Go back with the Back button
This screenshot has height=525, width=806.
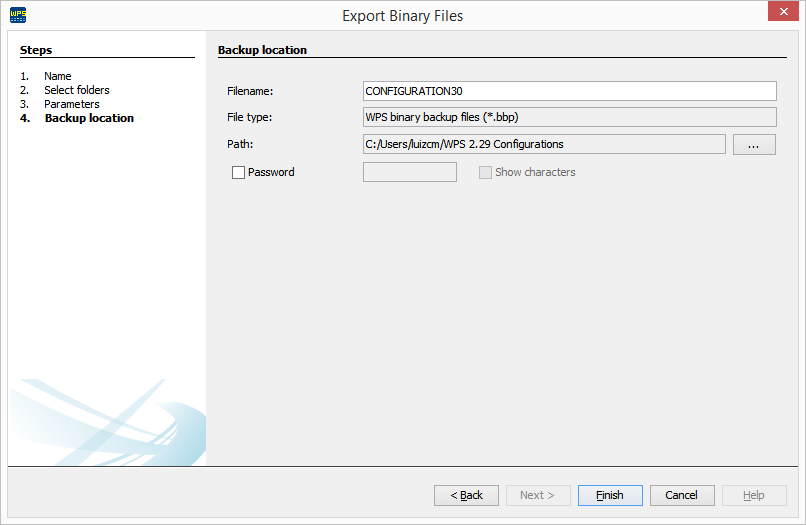pos(466,495)
